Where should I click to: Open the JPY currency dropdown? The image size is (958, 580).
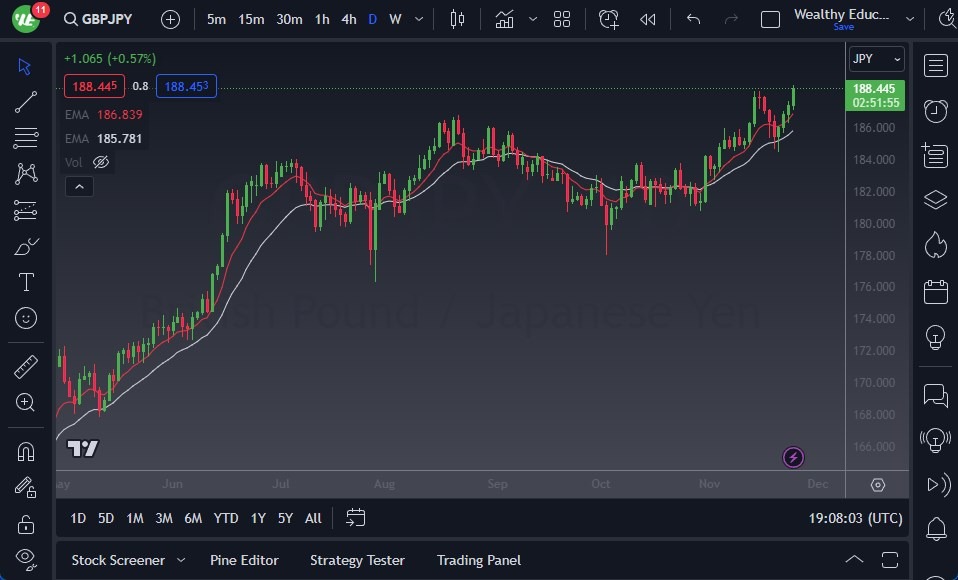[876, 58]
